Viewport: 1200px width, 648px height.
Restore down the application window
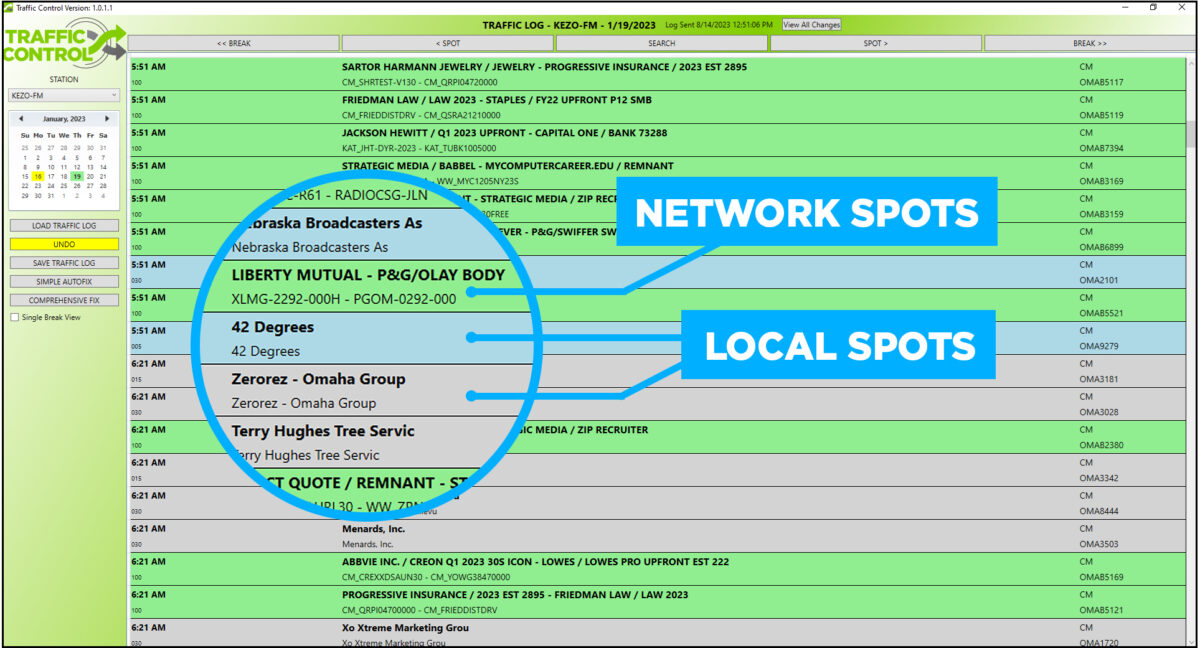[1152, 7]
